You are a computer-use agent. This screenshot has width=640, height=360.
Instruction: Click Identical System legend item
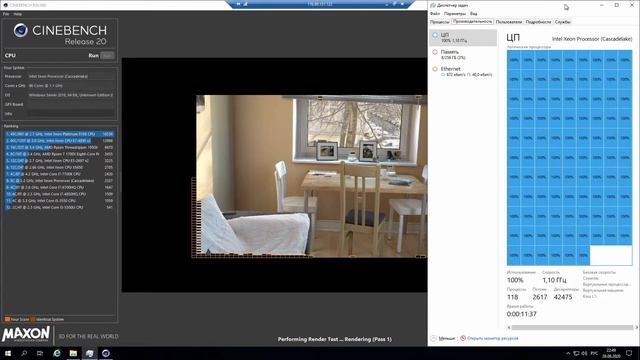47,319
